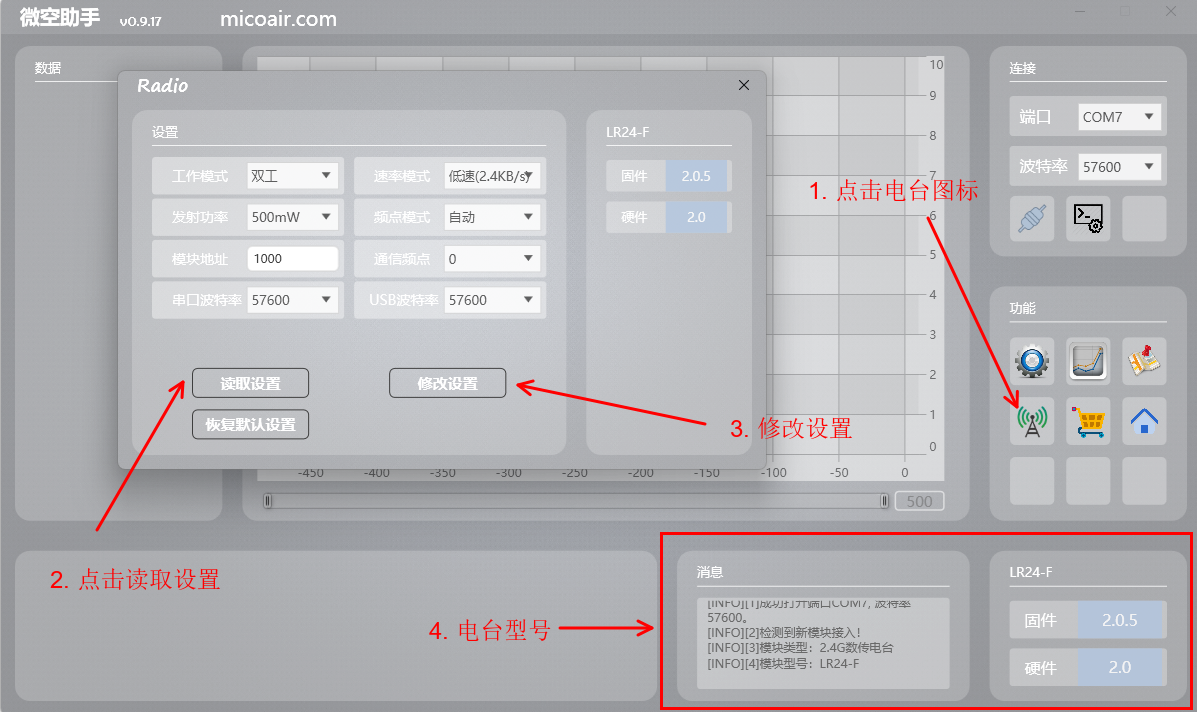Expand the USB波特率 dropdown

click(x=492, y=300)
